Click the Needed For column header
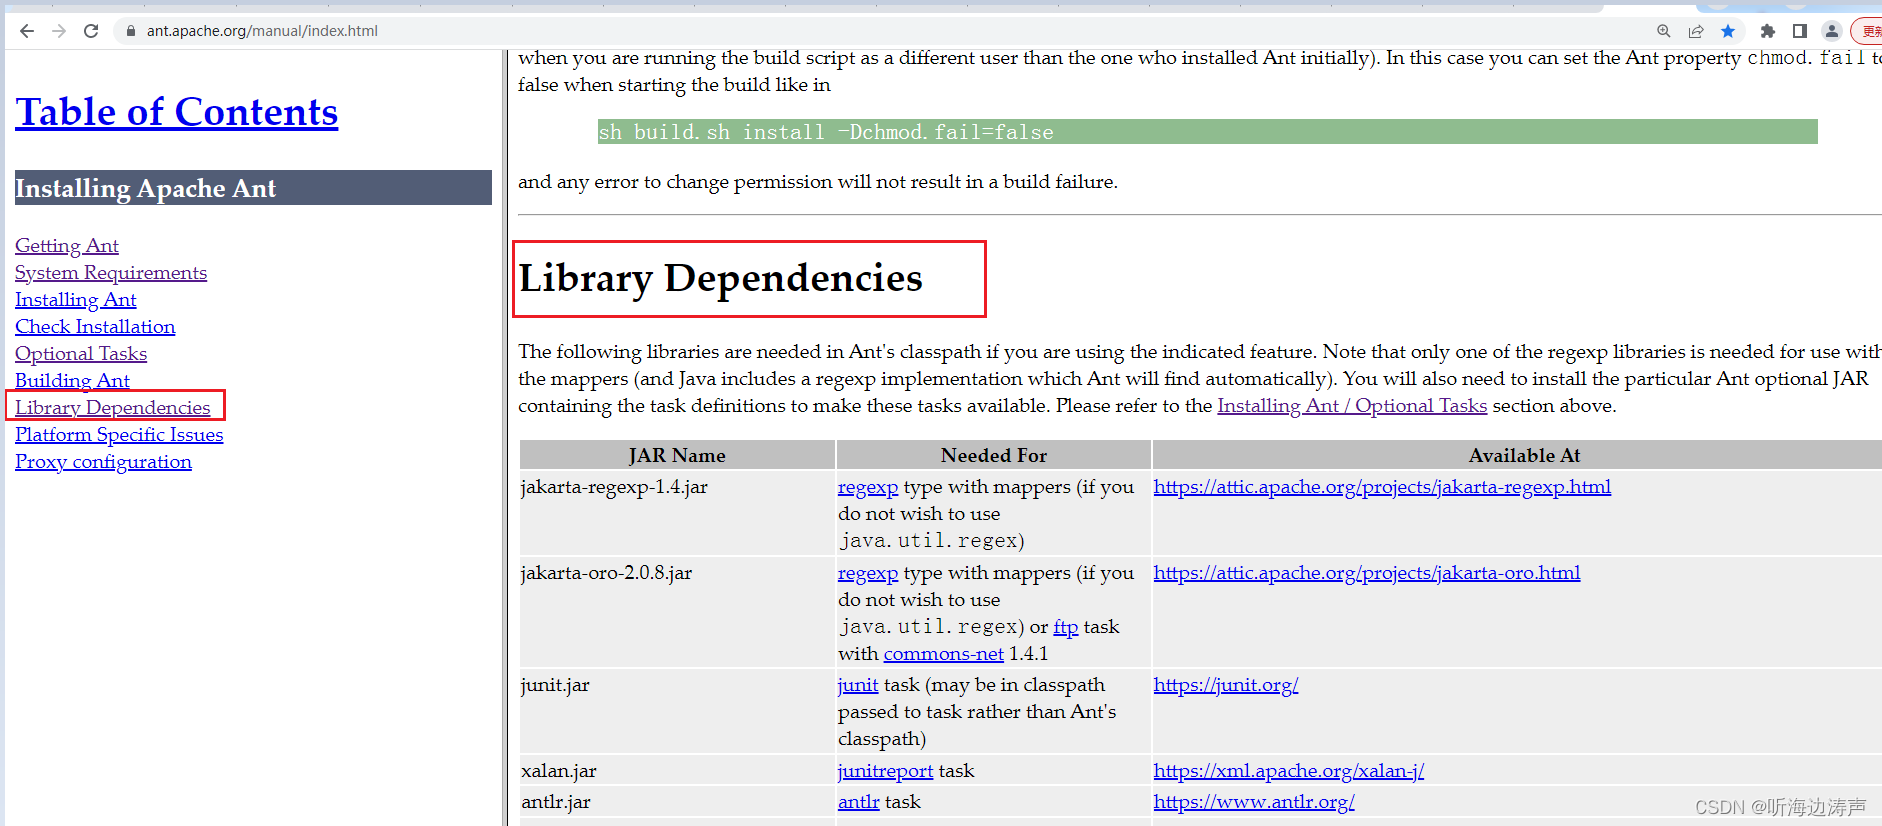This screenshot has height=826, width=1882. [994, 455]
